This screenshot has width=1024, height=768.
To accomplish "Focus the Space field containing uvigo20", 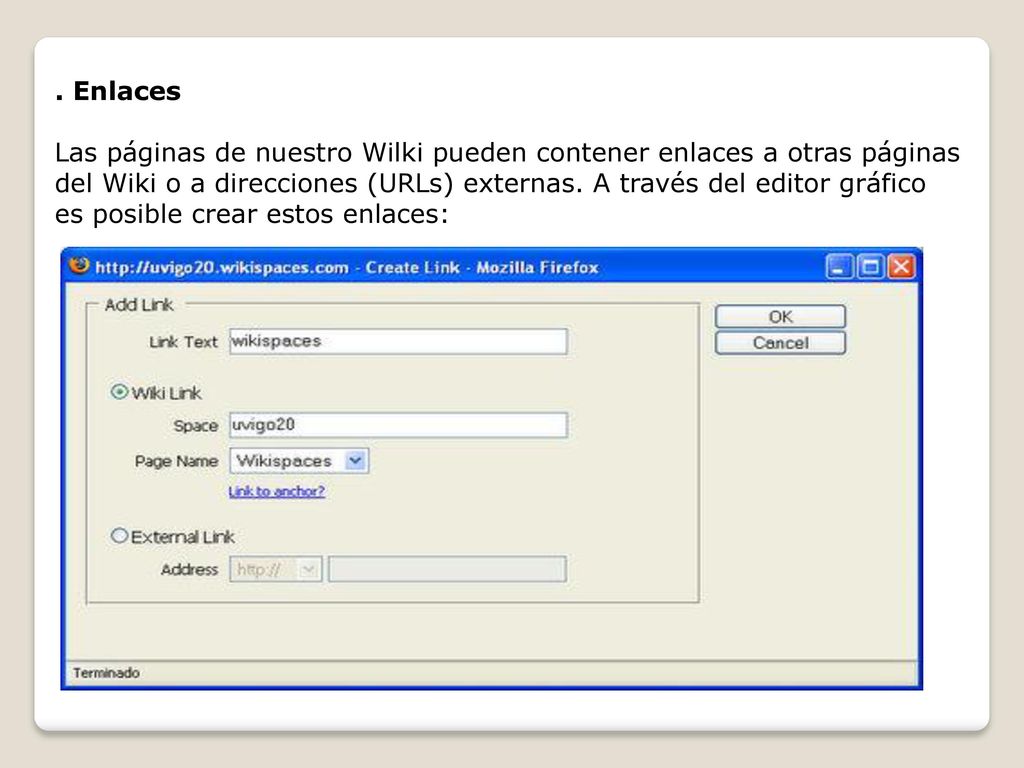I will coord(398,425).
